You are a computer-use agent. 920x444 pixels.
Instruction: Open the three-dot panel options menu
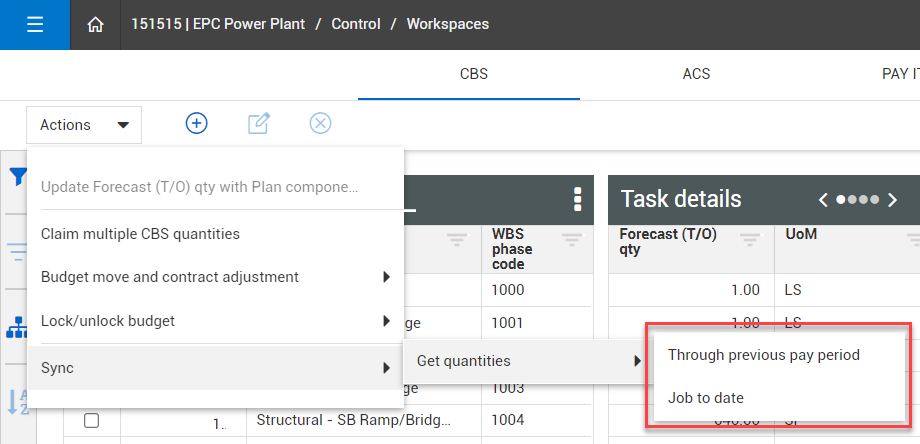577,199
